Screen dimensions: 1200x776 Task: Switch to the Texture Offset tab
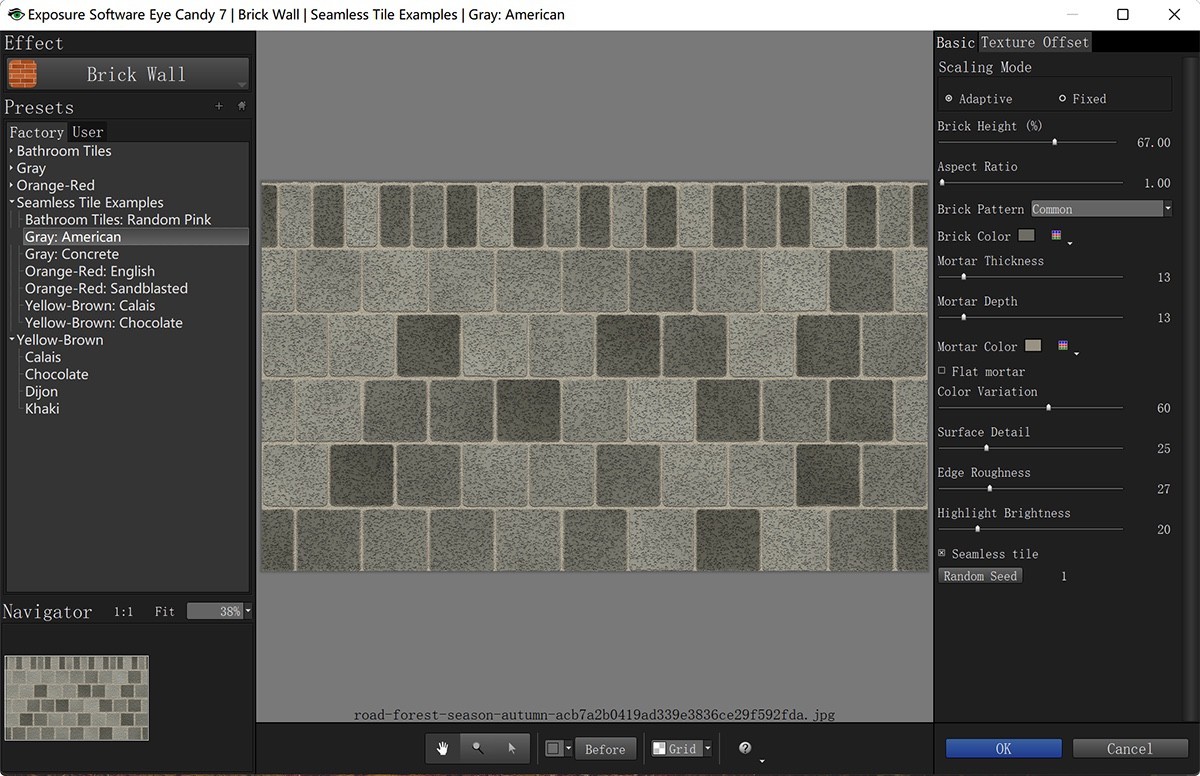click(1034, 42)
